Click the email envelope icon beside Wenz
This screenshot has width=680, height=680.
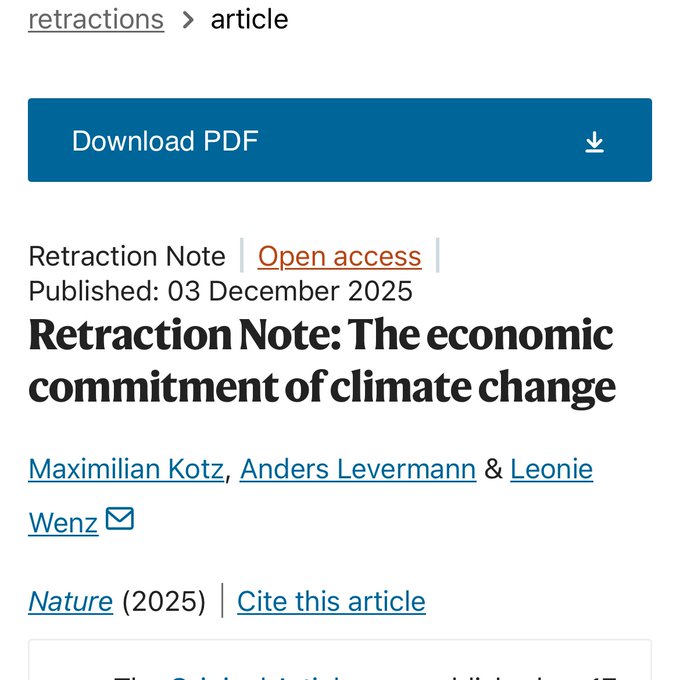point(120,519)
